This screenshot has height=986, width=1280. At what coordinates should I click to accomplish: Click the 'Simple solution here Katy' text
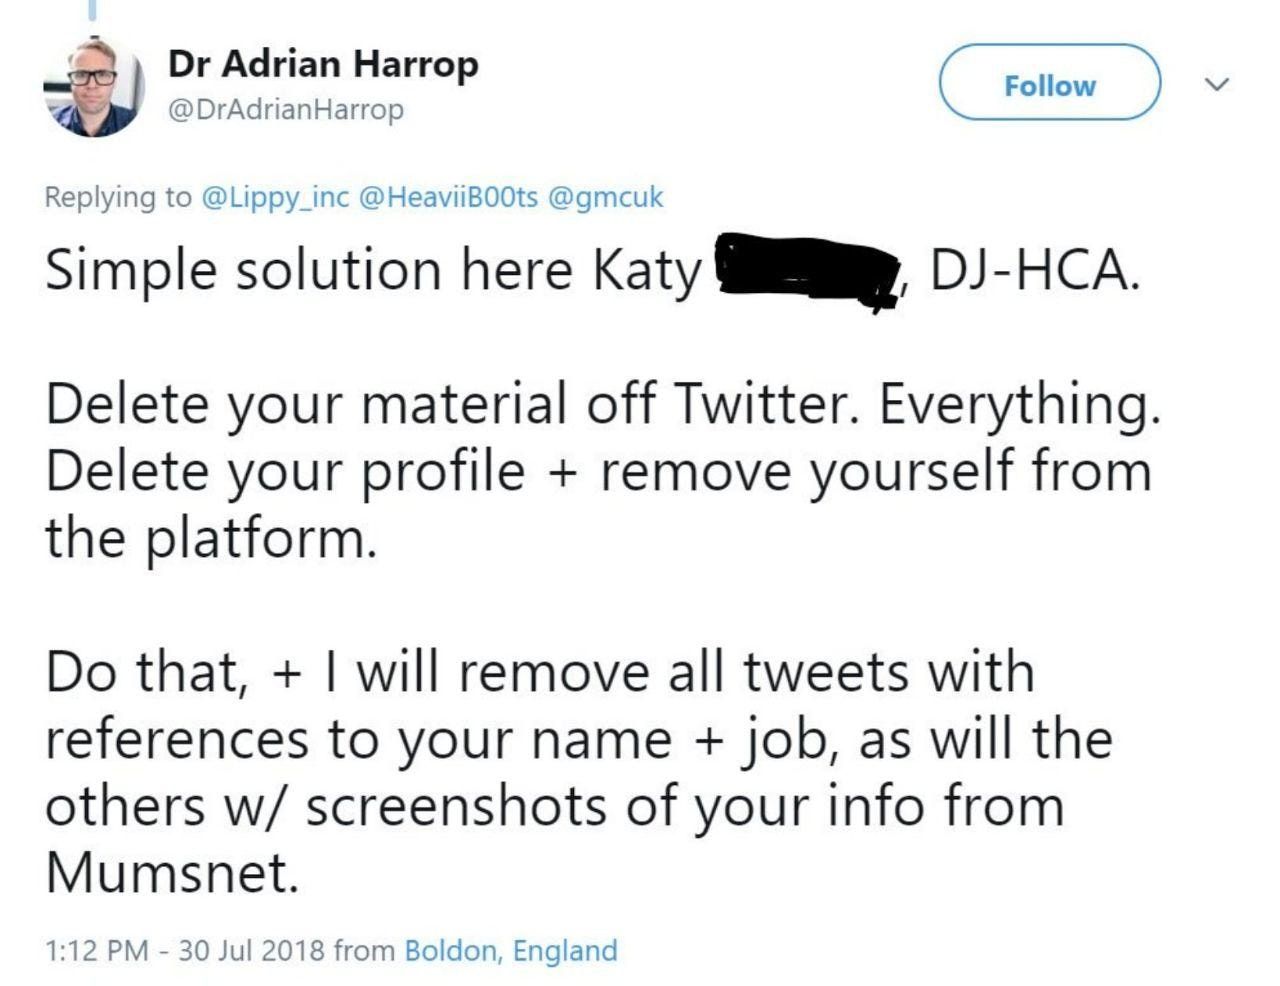(x=374, y=272)
